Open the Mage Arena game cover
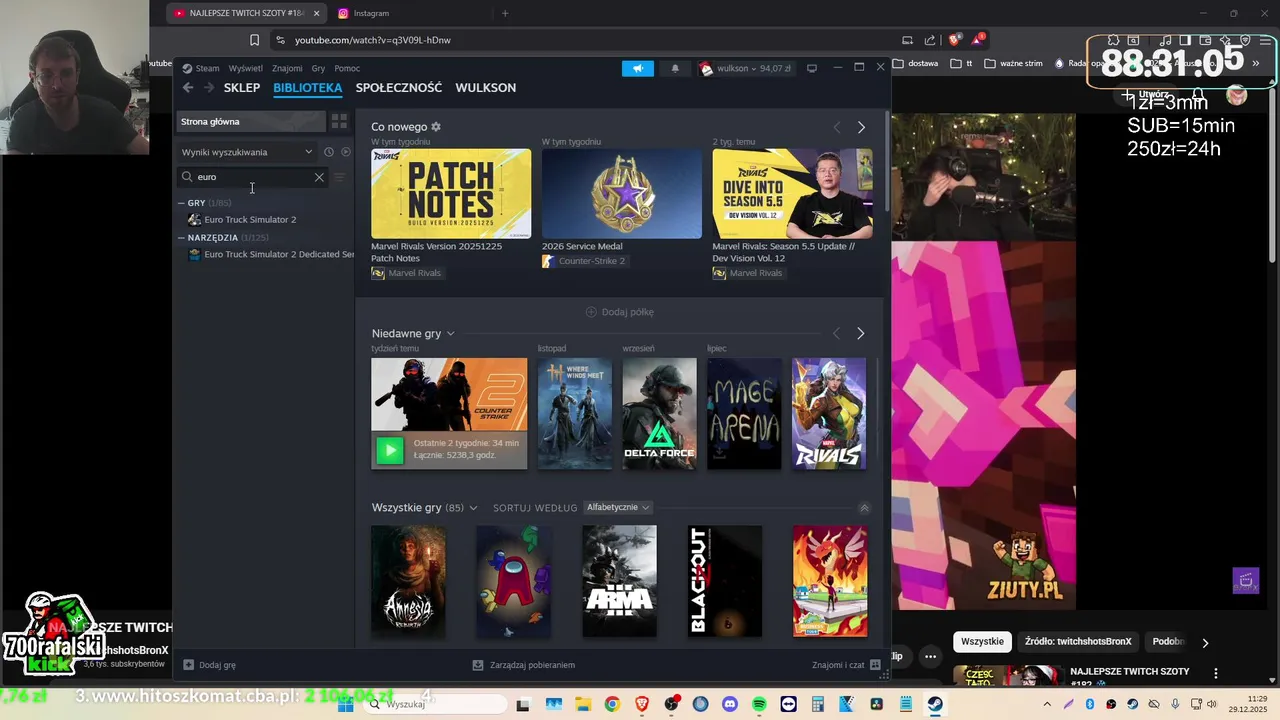 744,414
